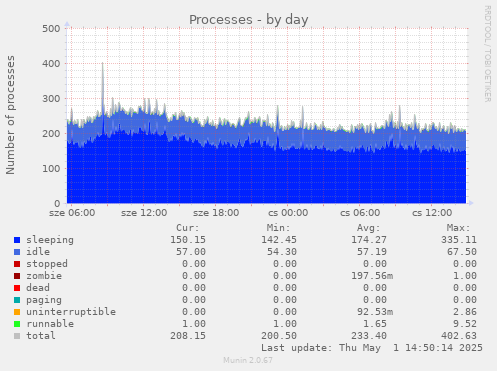Click the sleeping legend color swatch
This screenshot has height=371, width=497.
coord(17,240)
